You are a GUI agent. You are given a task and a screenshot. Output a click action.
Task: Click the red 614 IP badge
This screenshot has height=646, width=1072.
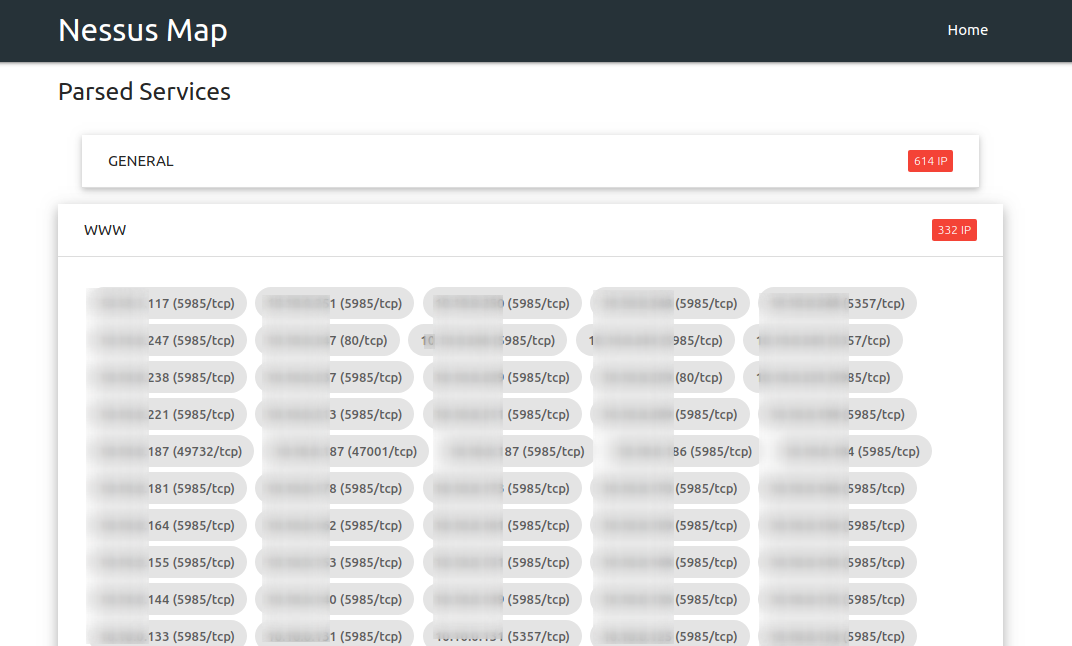[930, 160]
